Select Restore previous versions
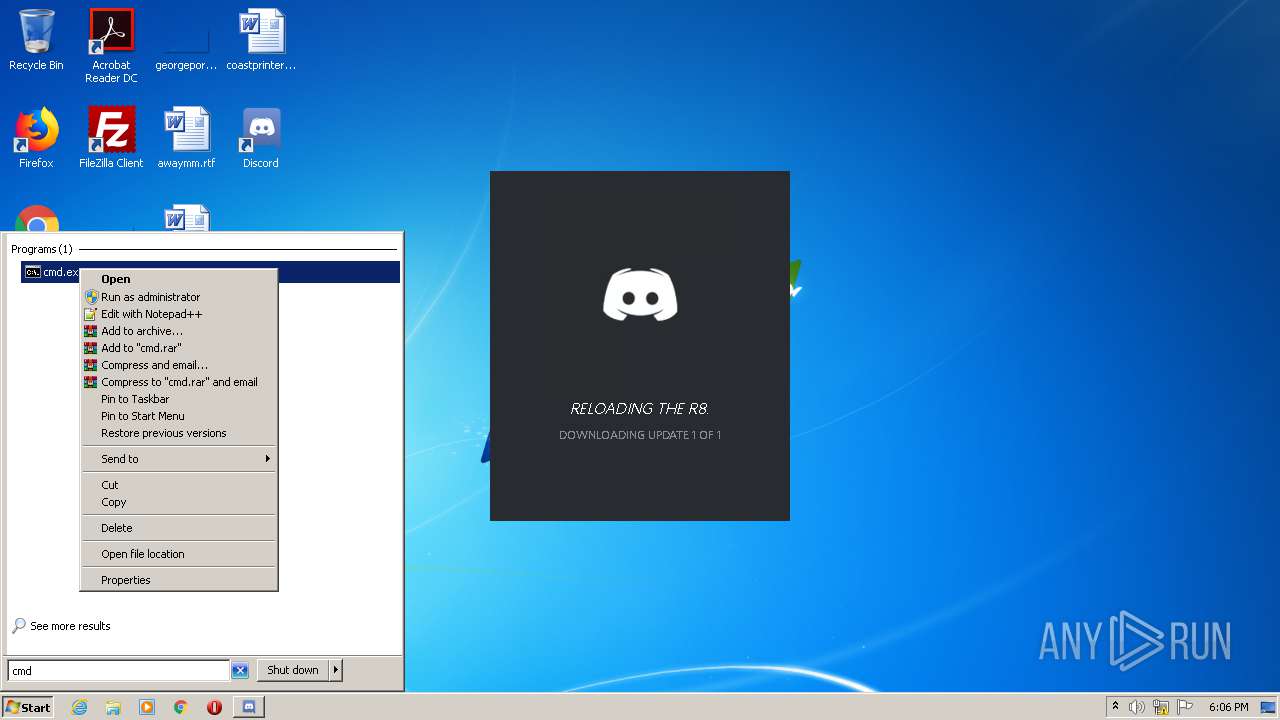Image resolution: width=1280 pixels, height=720 pixels. (x=179, y=433)
